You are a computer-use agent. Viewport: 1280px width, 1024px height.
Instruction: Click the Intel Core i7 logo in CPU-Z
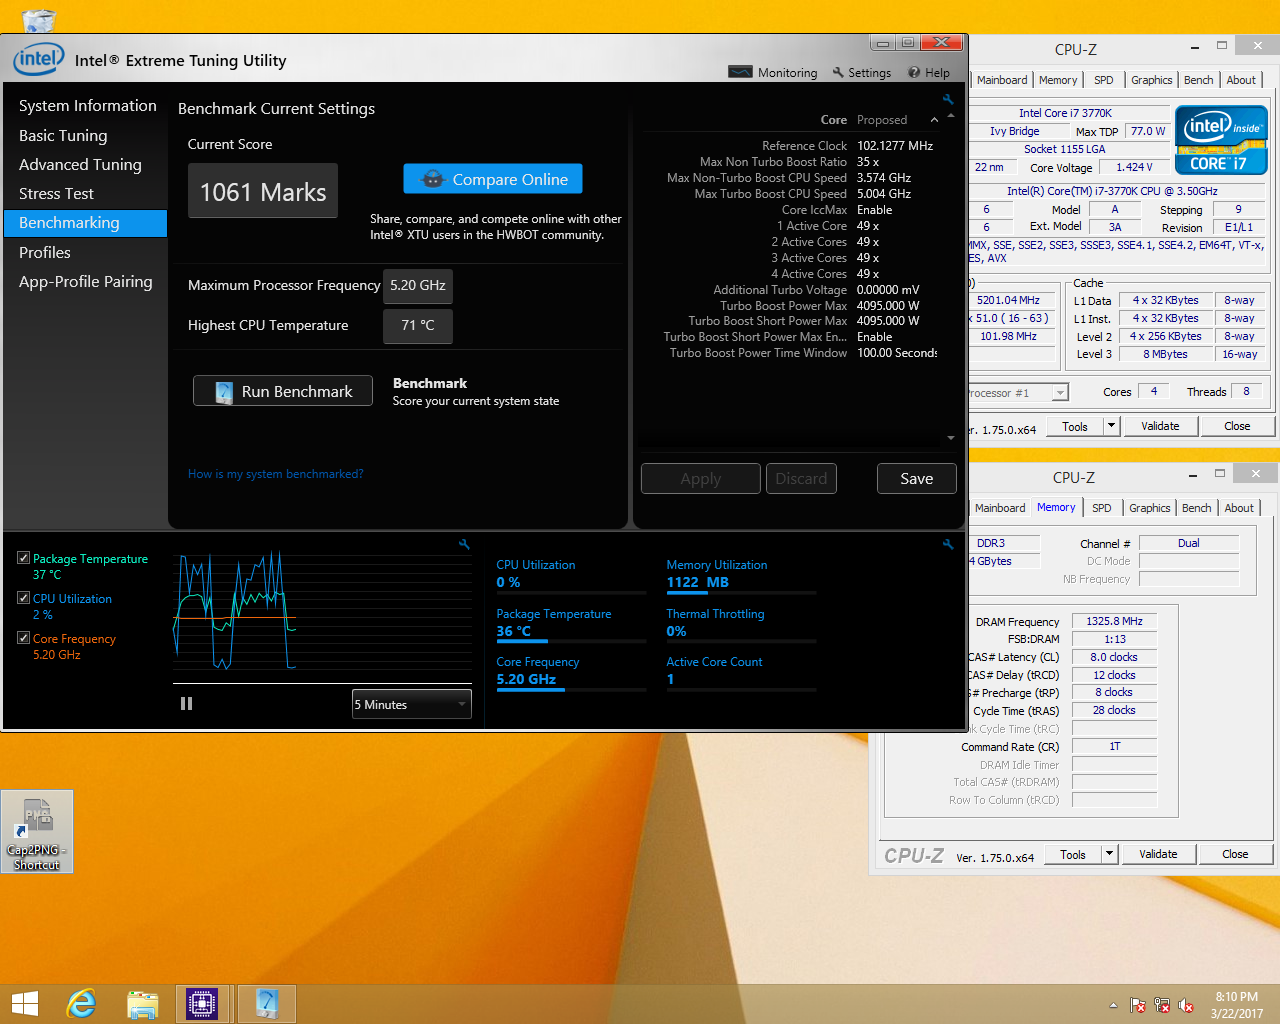click(x=1221, y=139)
